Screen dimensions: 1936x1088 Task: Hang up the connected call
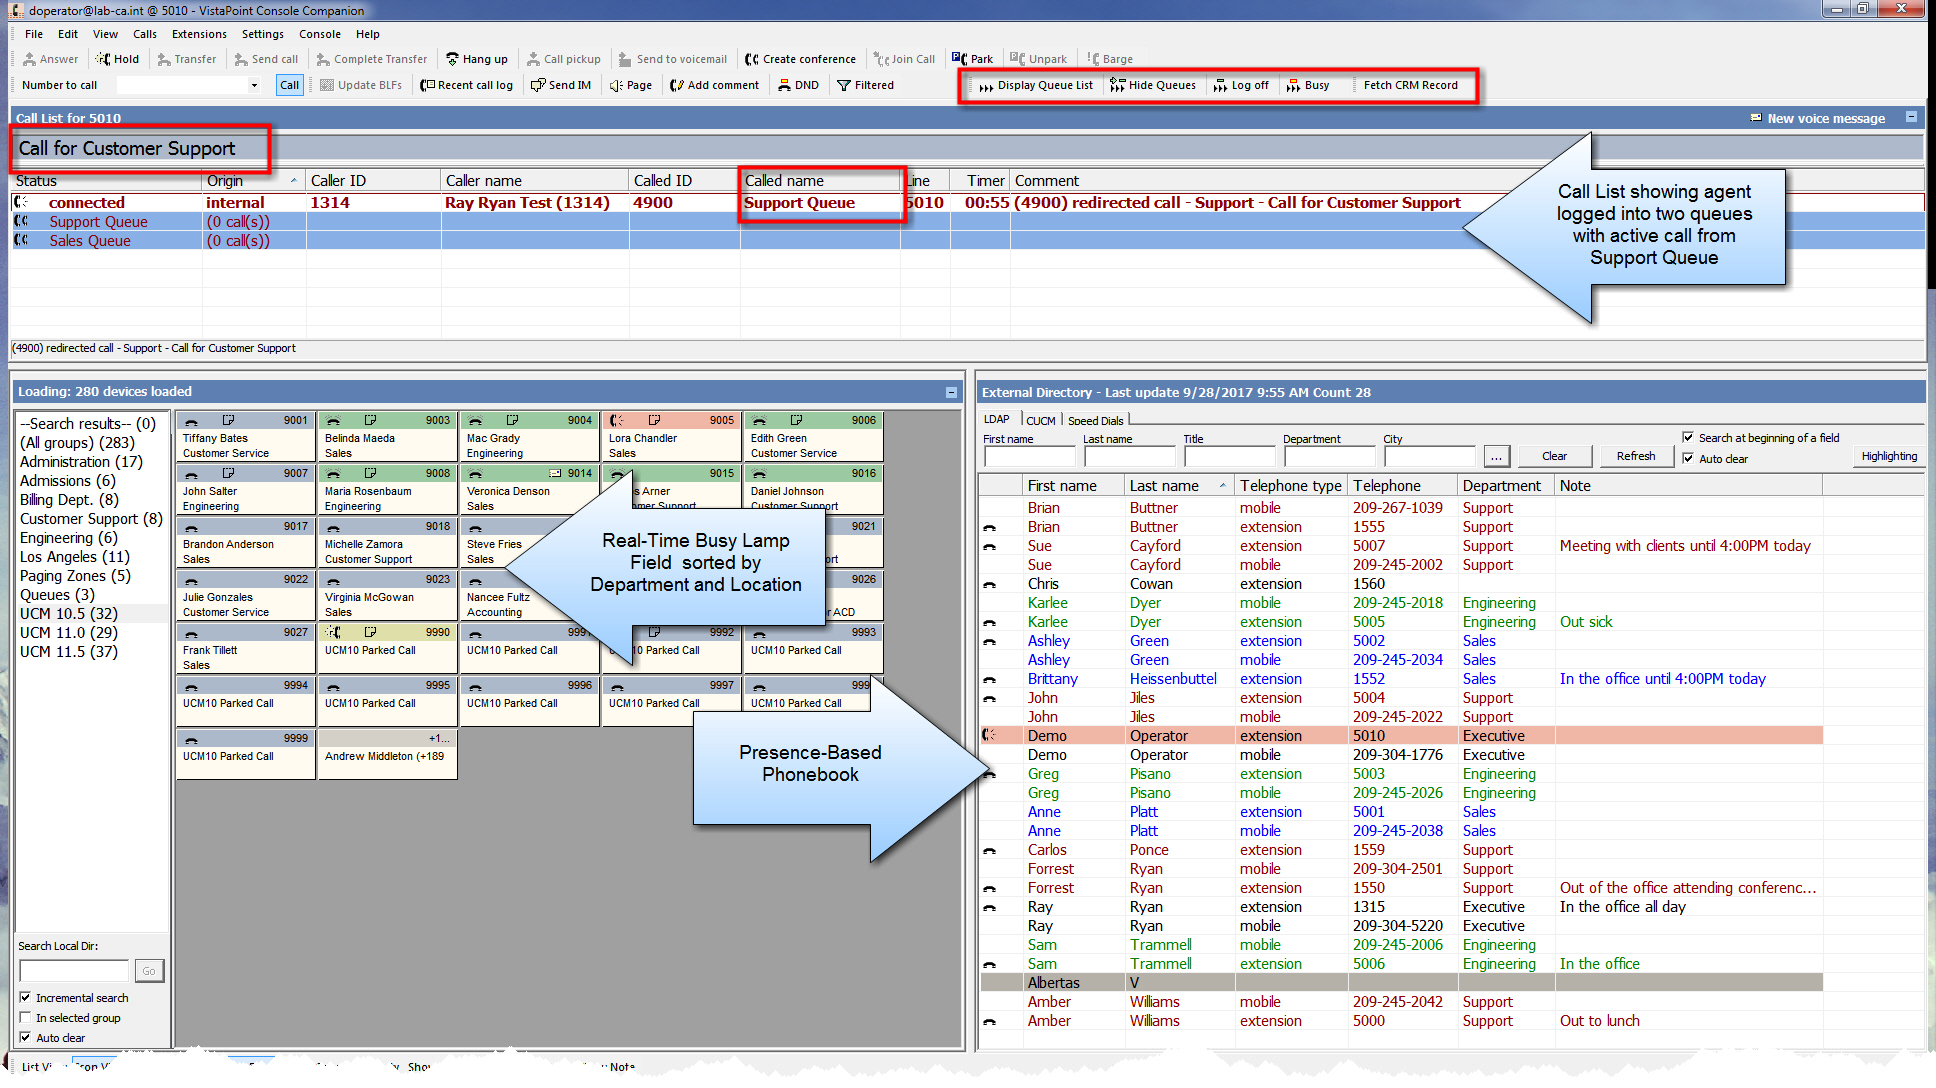(x=478, y=58)
